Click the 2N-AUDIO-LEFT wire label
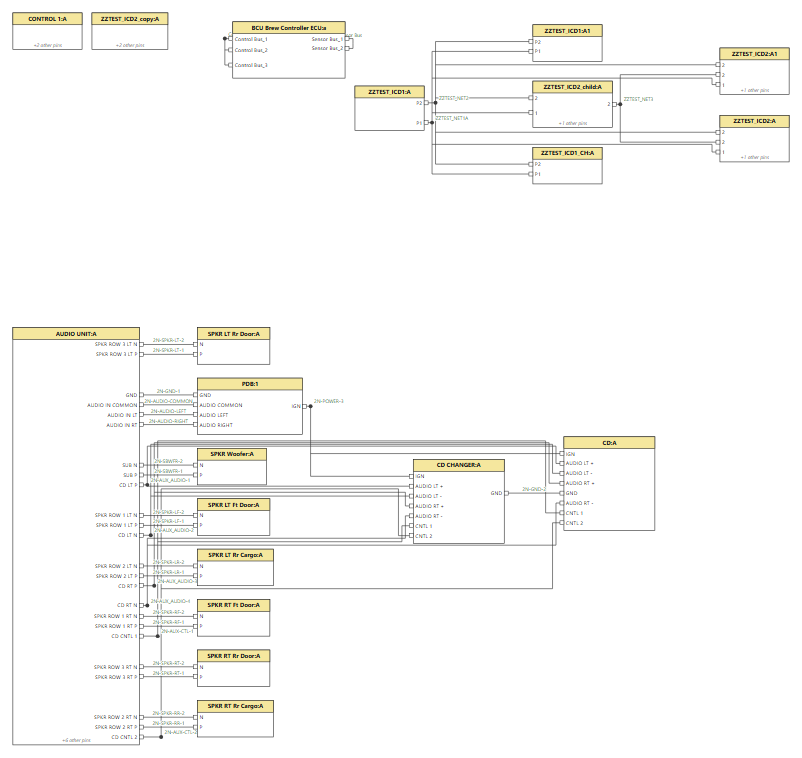Viewport: 802px width, 758px height. [x=168, y=411]
